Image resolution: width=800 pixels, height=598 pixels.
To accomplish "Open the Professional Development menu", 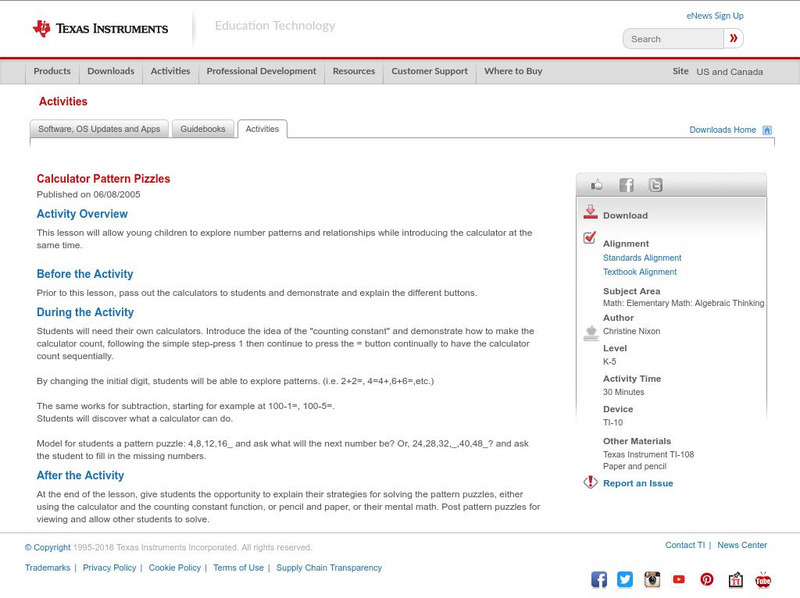I will coord(261,71).
